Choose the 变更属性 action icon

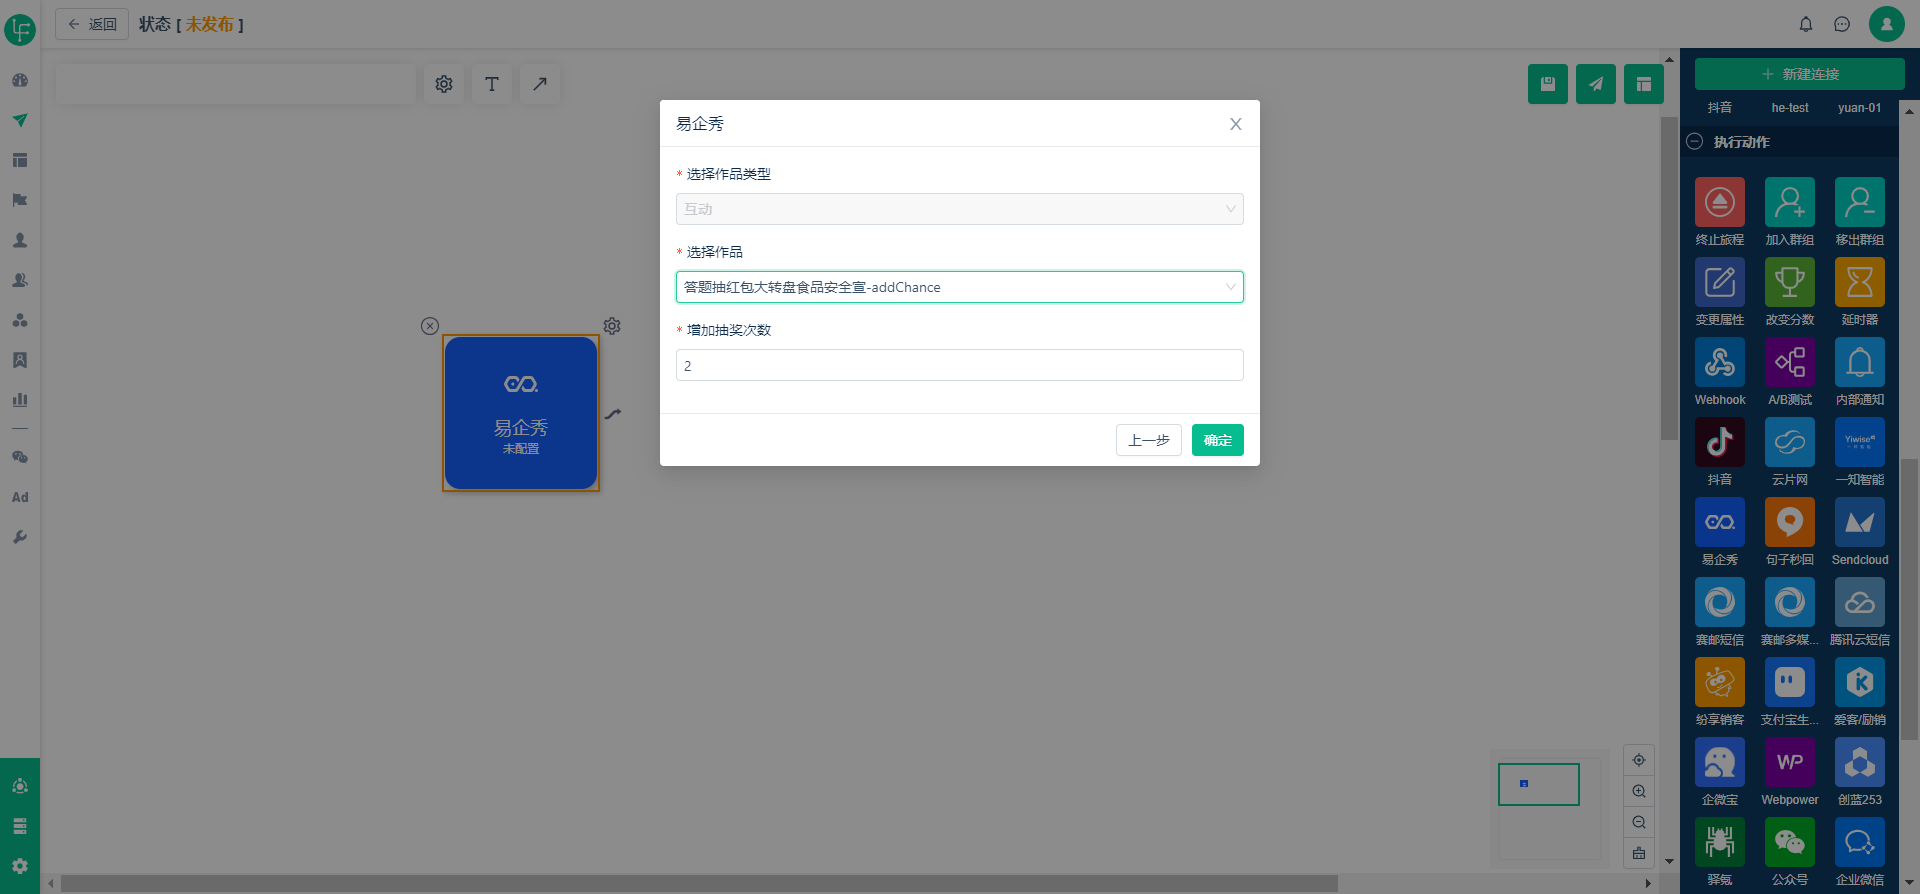(x=1719, y=282)
